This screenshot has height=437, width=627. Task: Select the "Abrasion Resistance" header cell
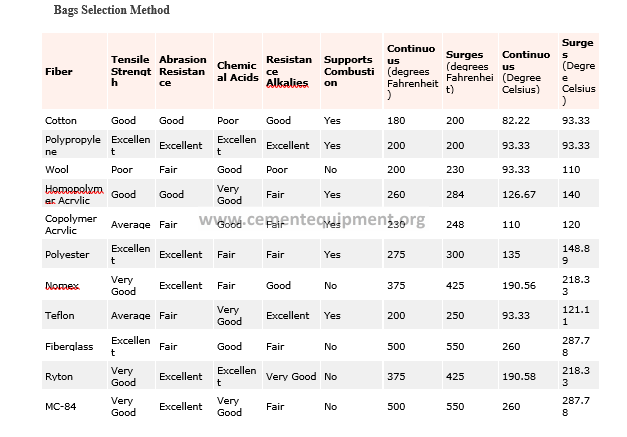point(181,72)
